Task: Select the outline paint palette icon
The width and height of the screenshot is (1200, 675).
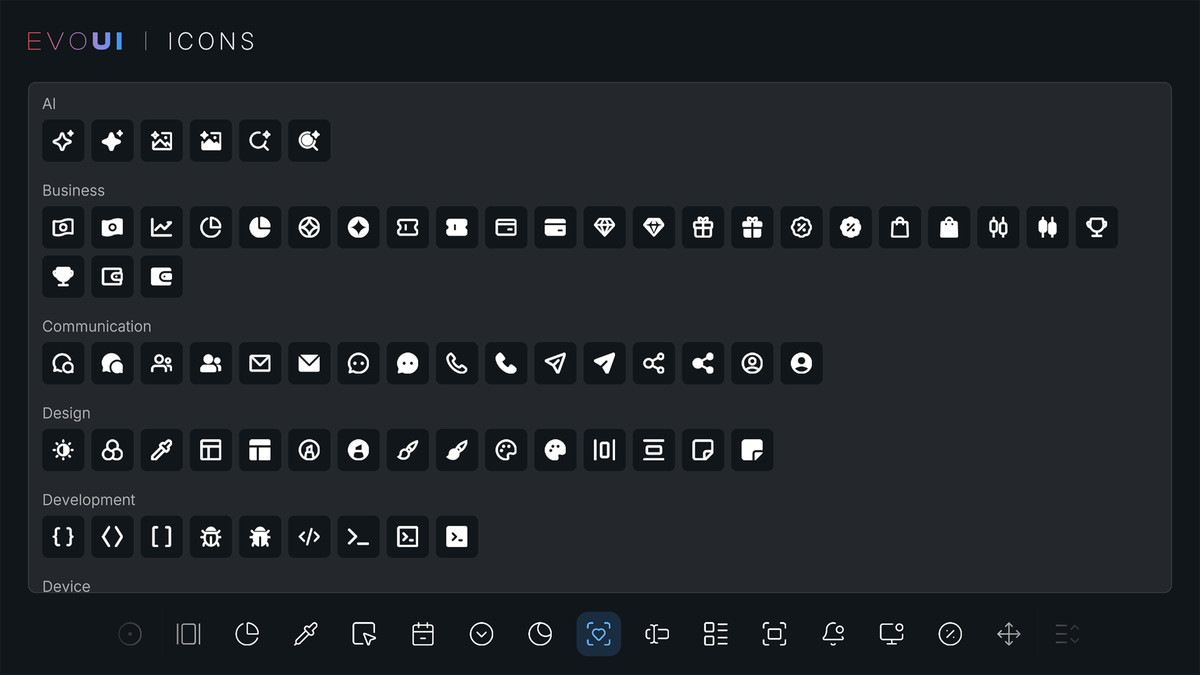Action: pyautogui.click(x=506, y=451)
